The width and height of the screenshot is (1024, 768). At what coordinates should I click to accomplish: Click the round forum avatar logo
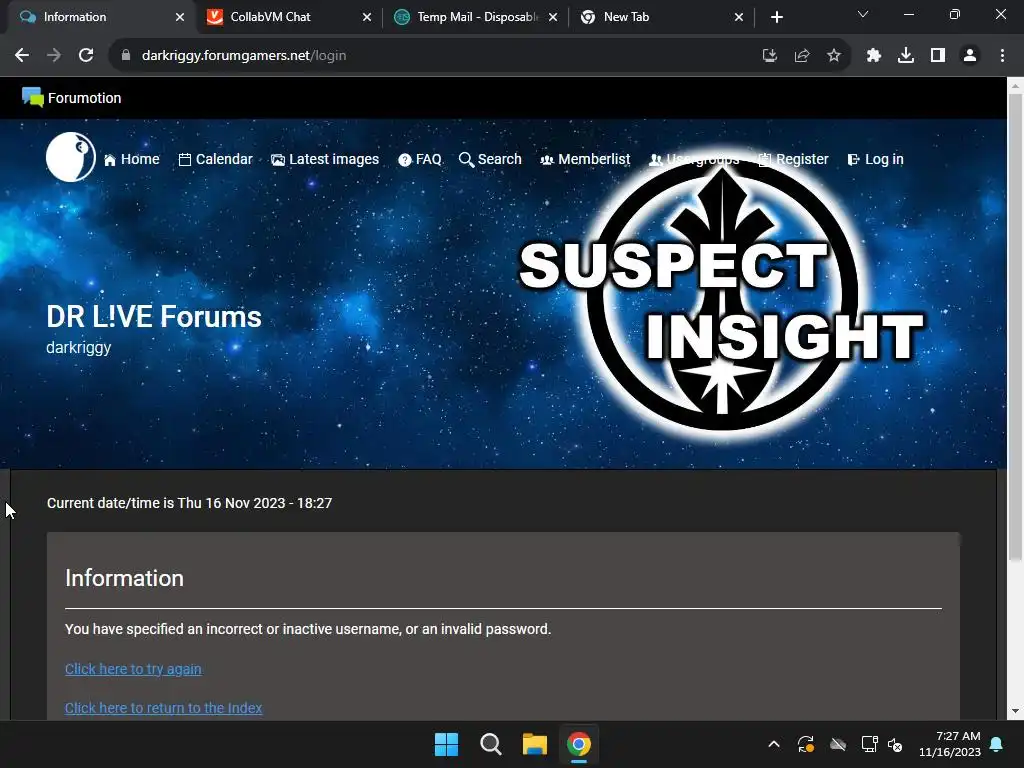click(71, 157)
